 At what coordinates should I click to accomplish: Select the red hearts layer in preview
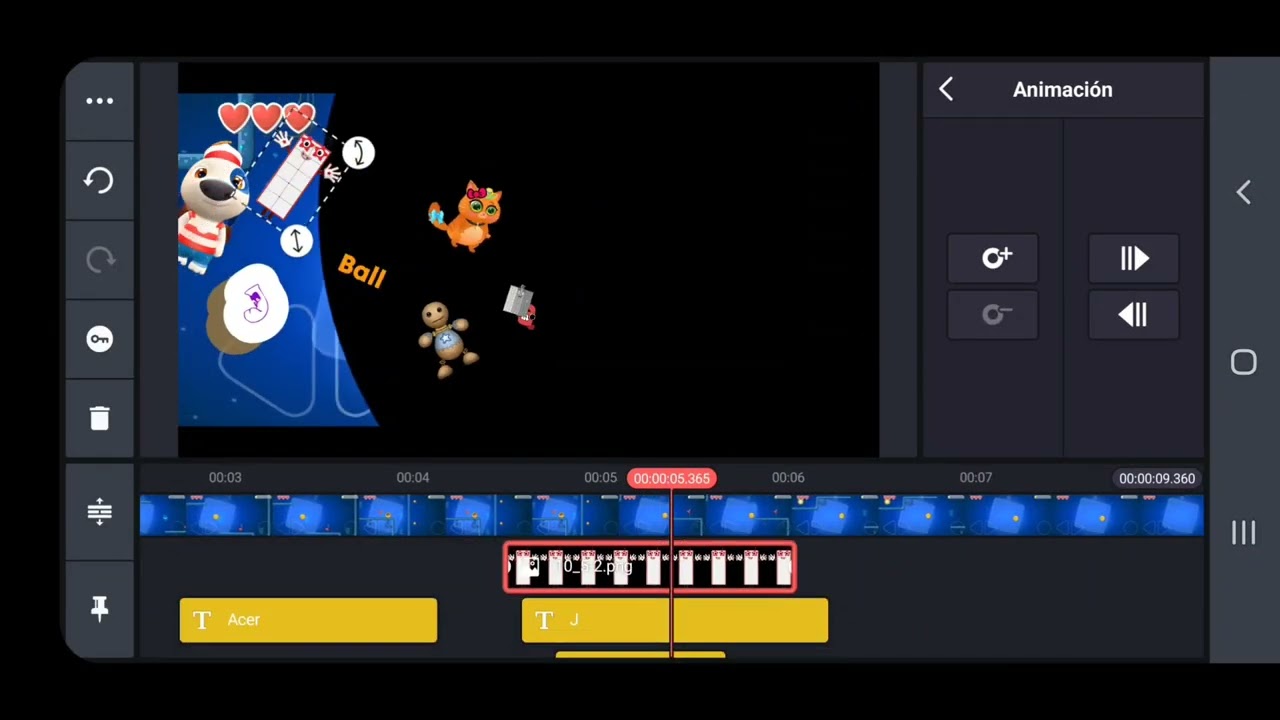[x=264, y=118]
